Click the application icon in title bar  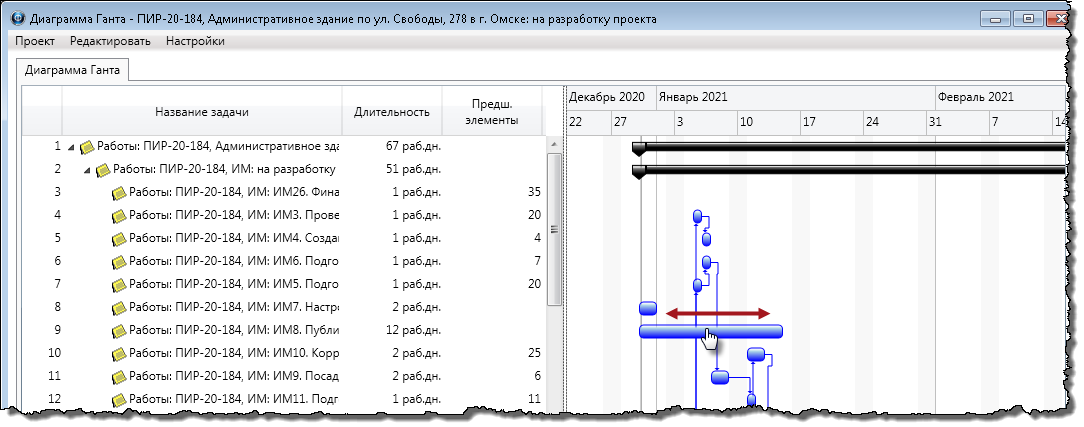coord(16,18)
